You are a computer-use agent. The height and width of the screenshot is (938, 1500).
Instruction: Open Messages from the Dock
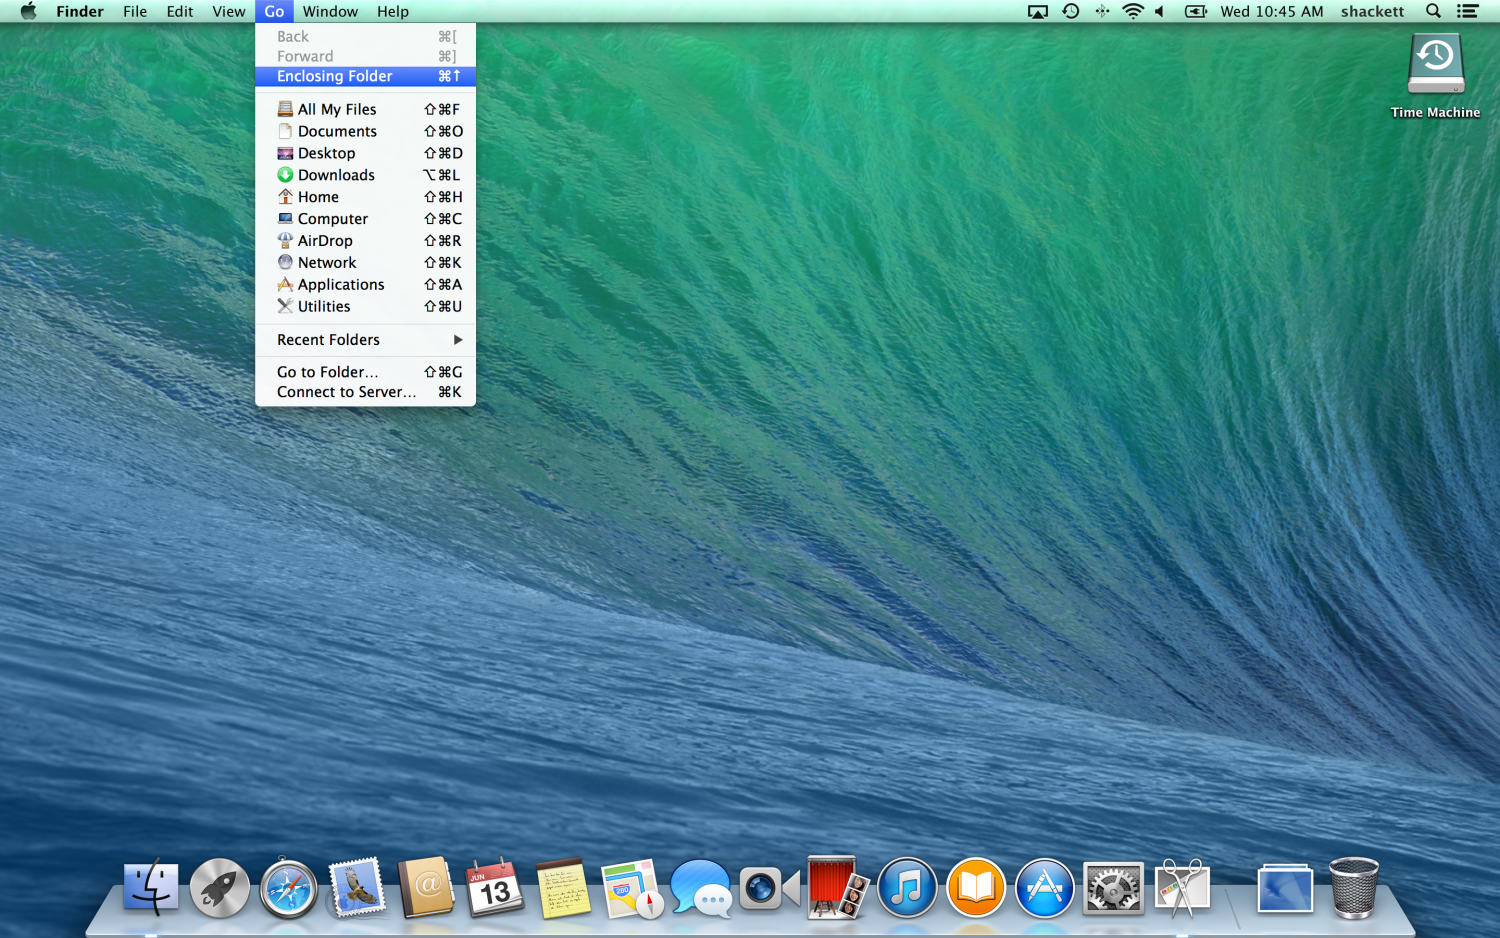[700, 888]
